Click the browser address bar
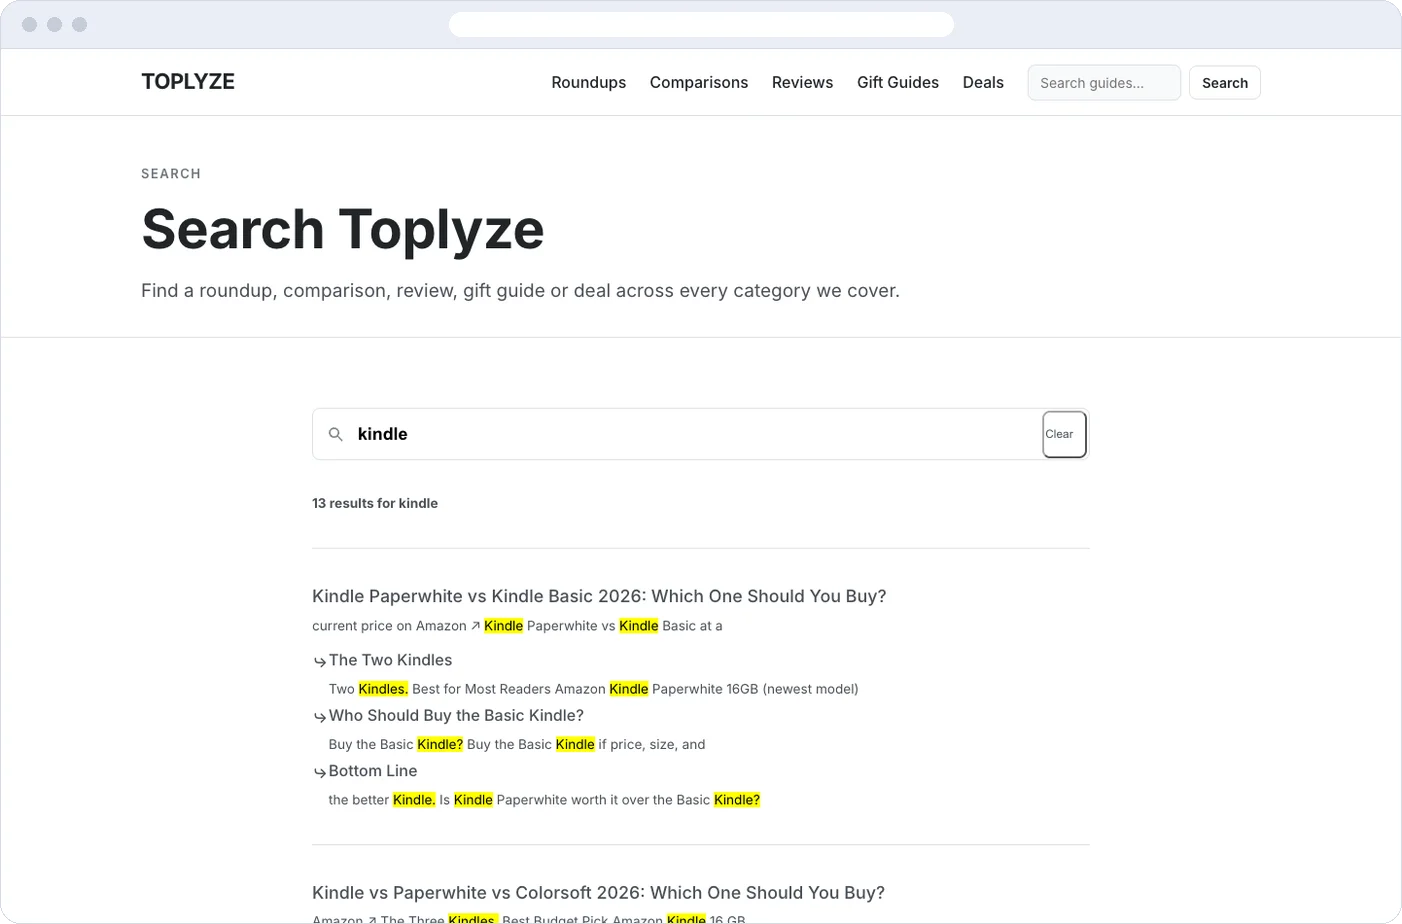 click(x=701, y=24)
